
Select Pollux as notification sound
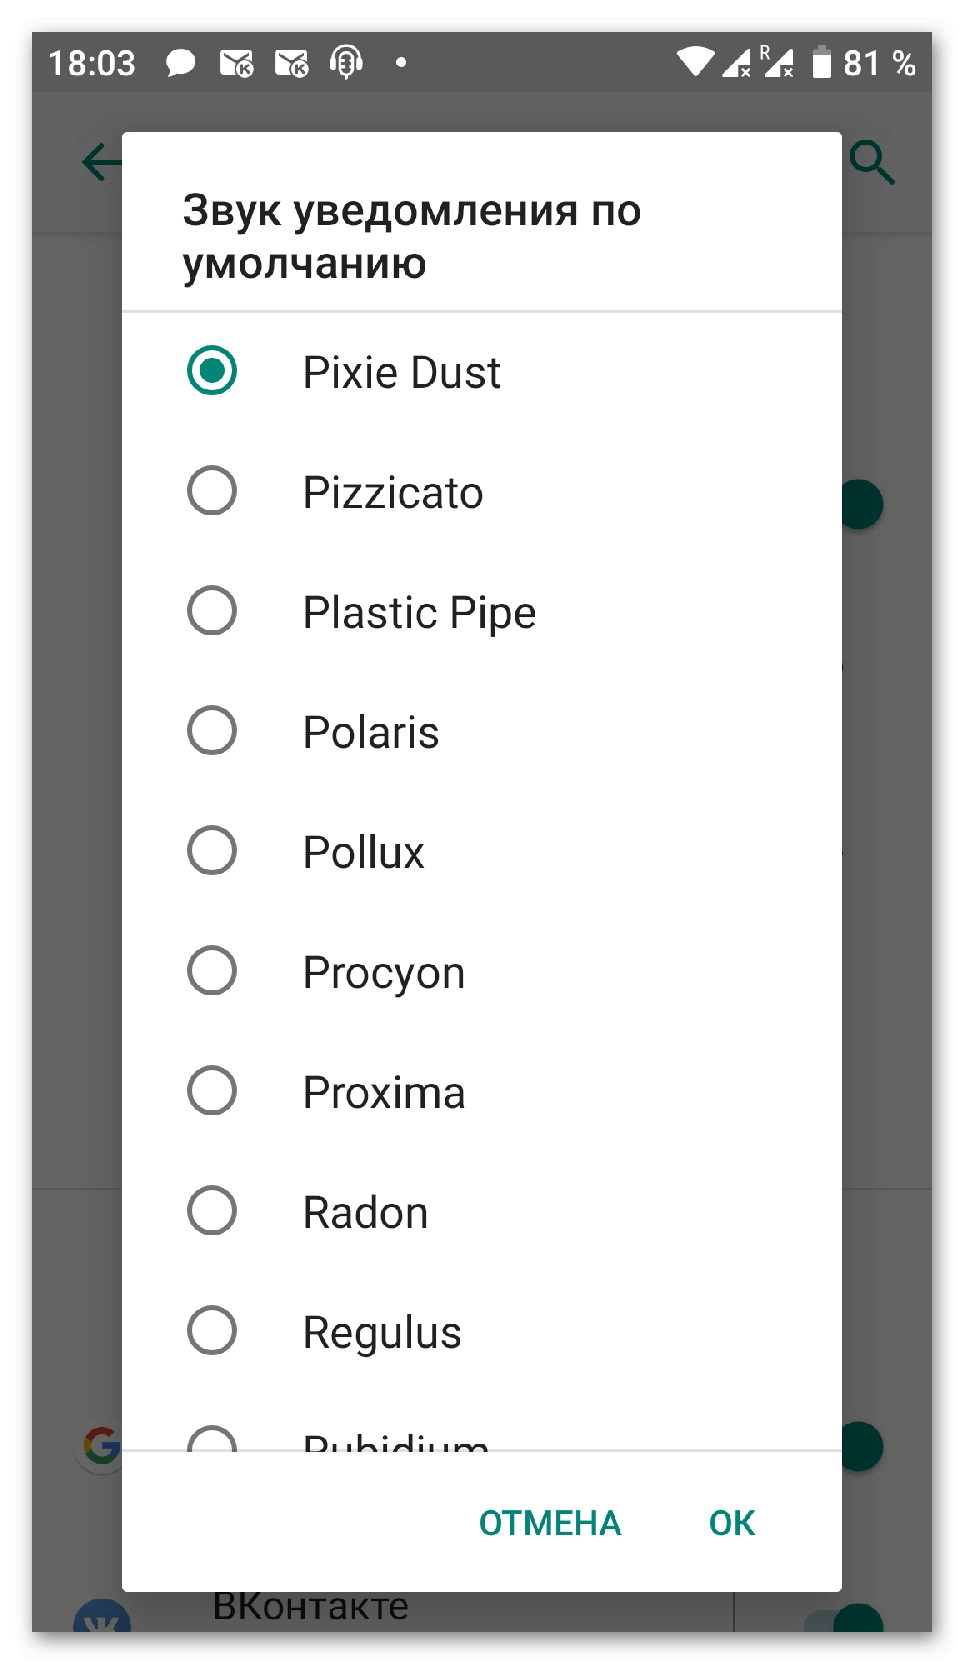click(212, 851)
